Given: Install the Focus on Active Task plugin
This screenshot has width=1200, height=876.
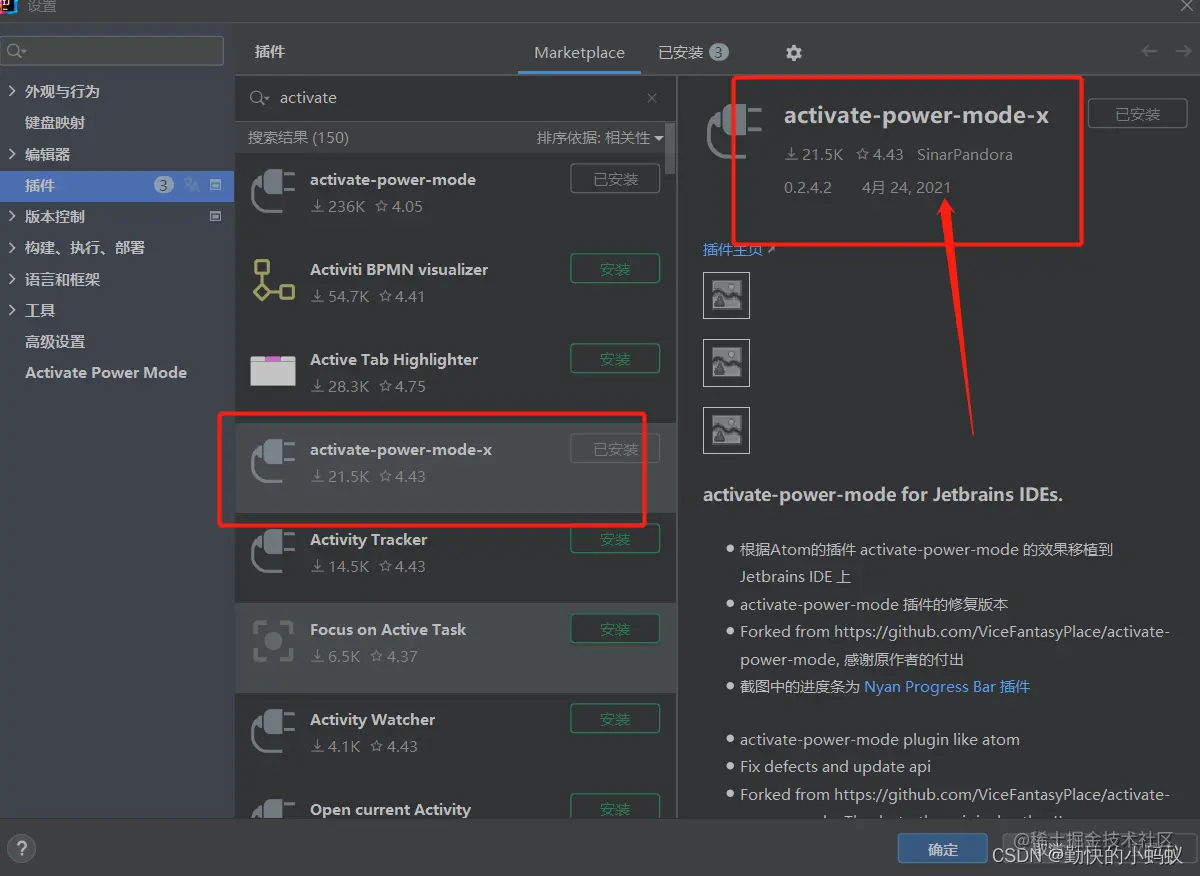Looking at the screenshot, I should click(x=615, y=629).
